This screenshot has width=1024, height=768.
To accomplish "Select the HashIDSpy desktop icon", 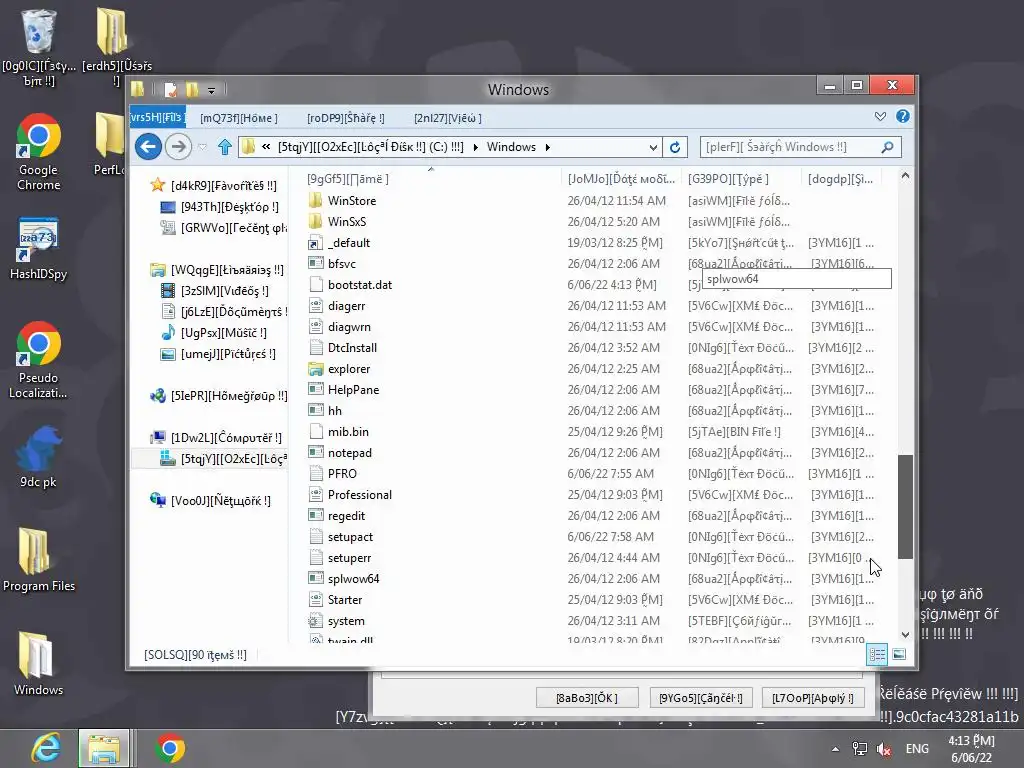I will (39, 249).
